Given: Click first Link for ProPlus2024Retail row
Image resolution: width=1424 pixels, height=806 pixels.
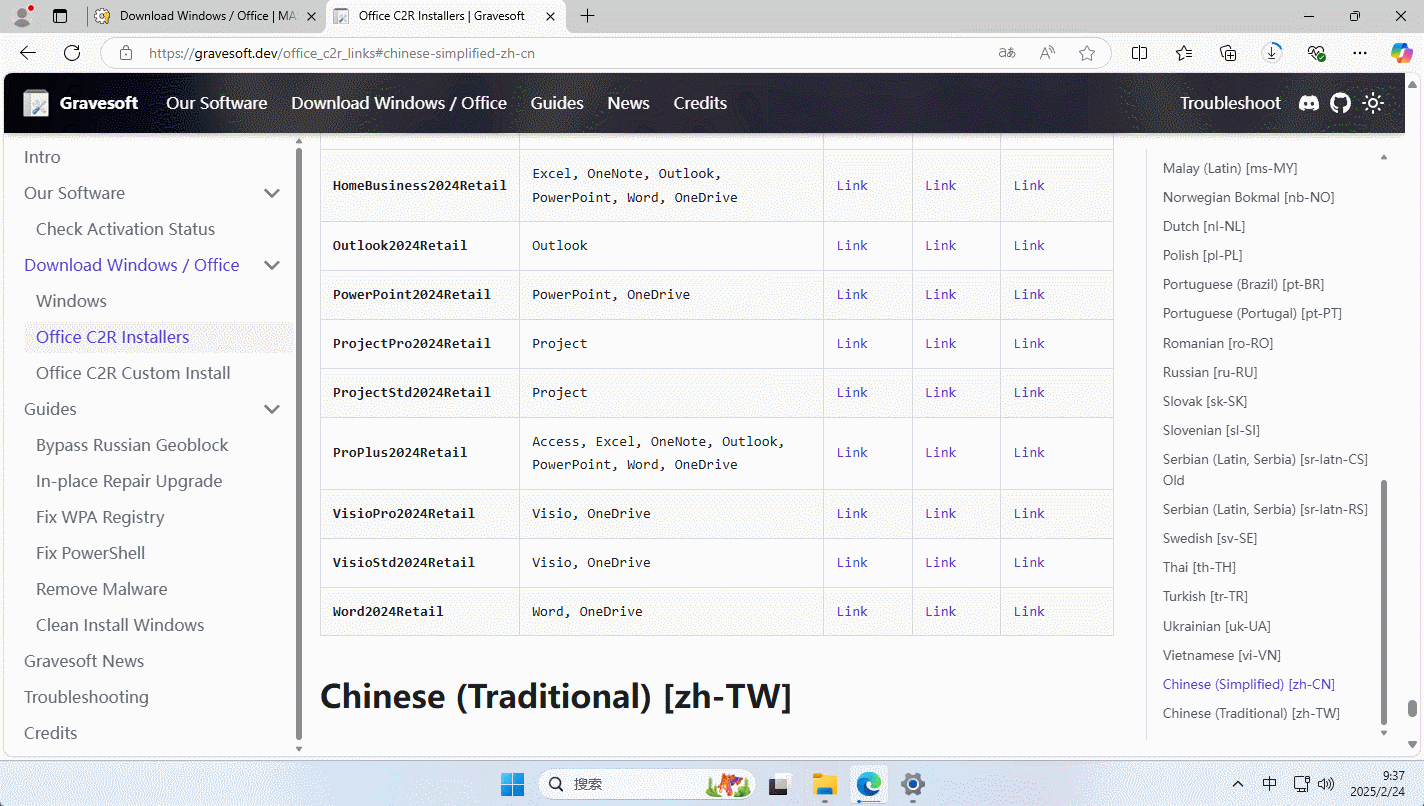Looking at the screenshot, I should click(852, 453).
